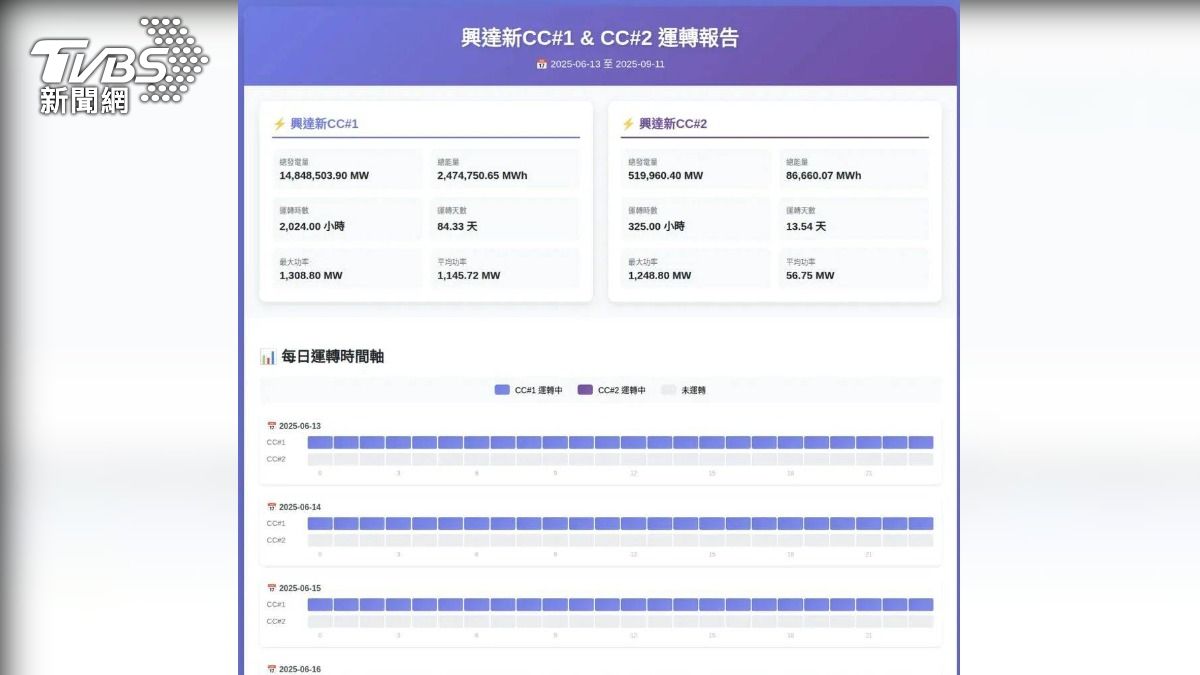
Task: Click the value 2,024.00 小時
Action: click(x=312, y=226)
